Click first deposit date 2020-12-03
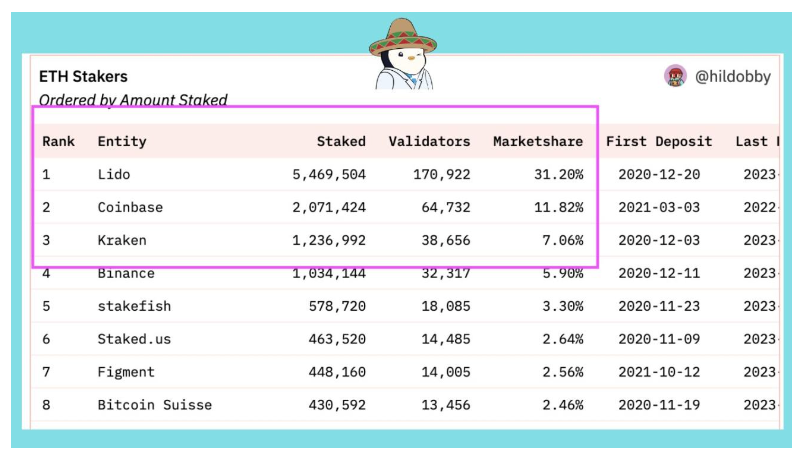Screen dimensions: 799x453 (x=659, y=240)
